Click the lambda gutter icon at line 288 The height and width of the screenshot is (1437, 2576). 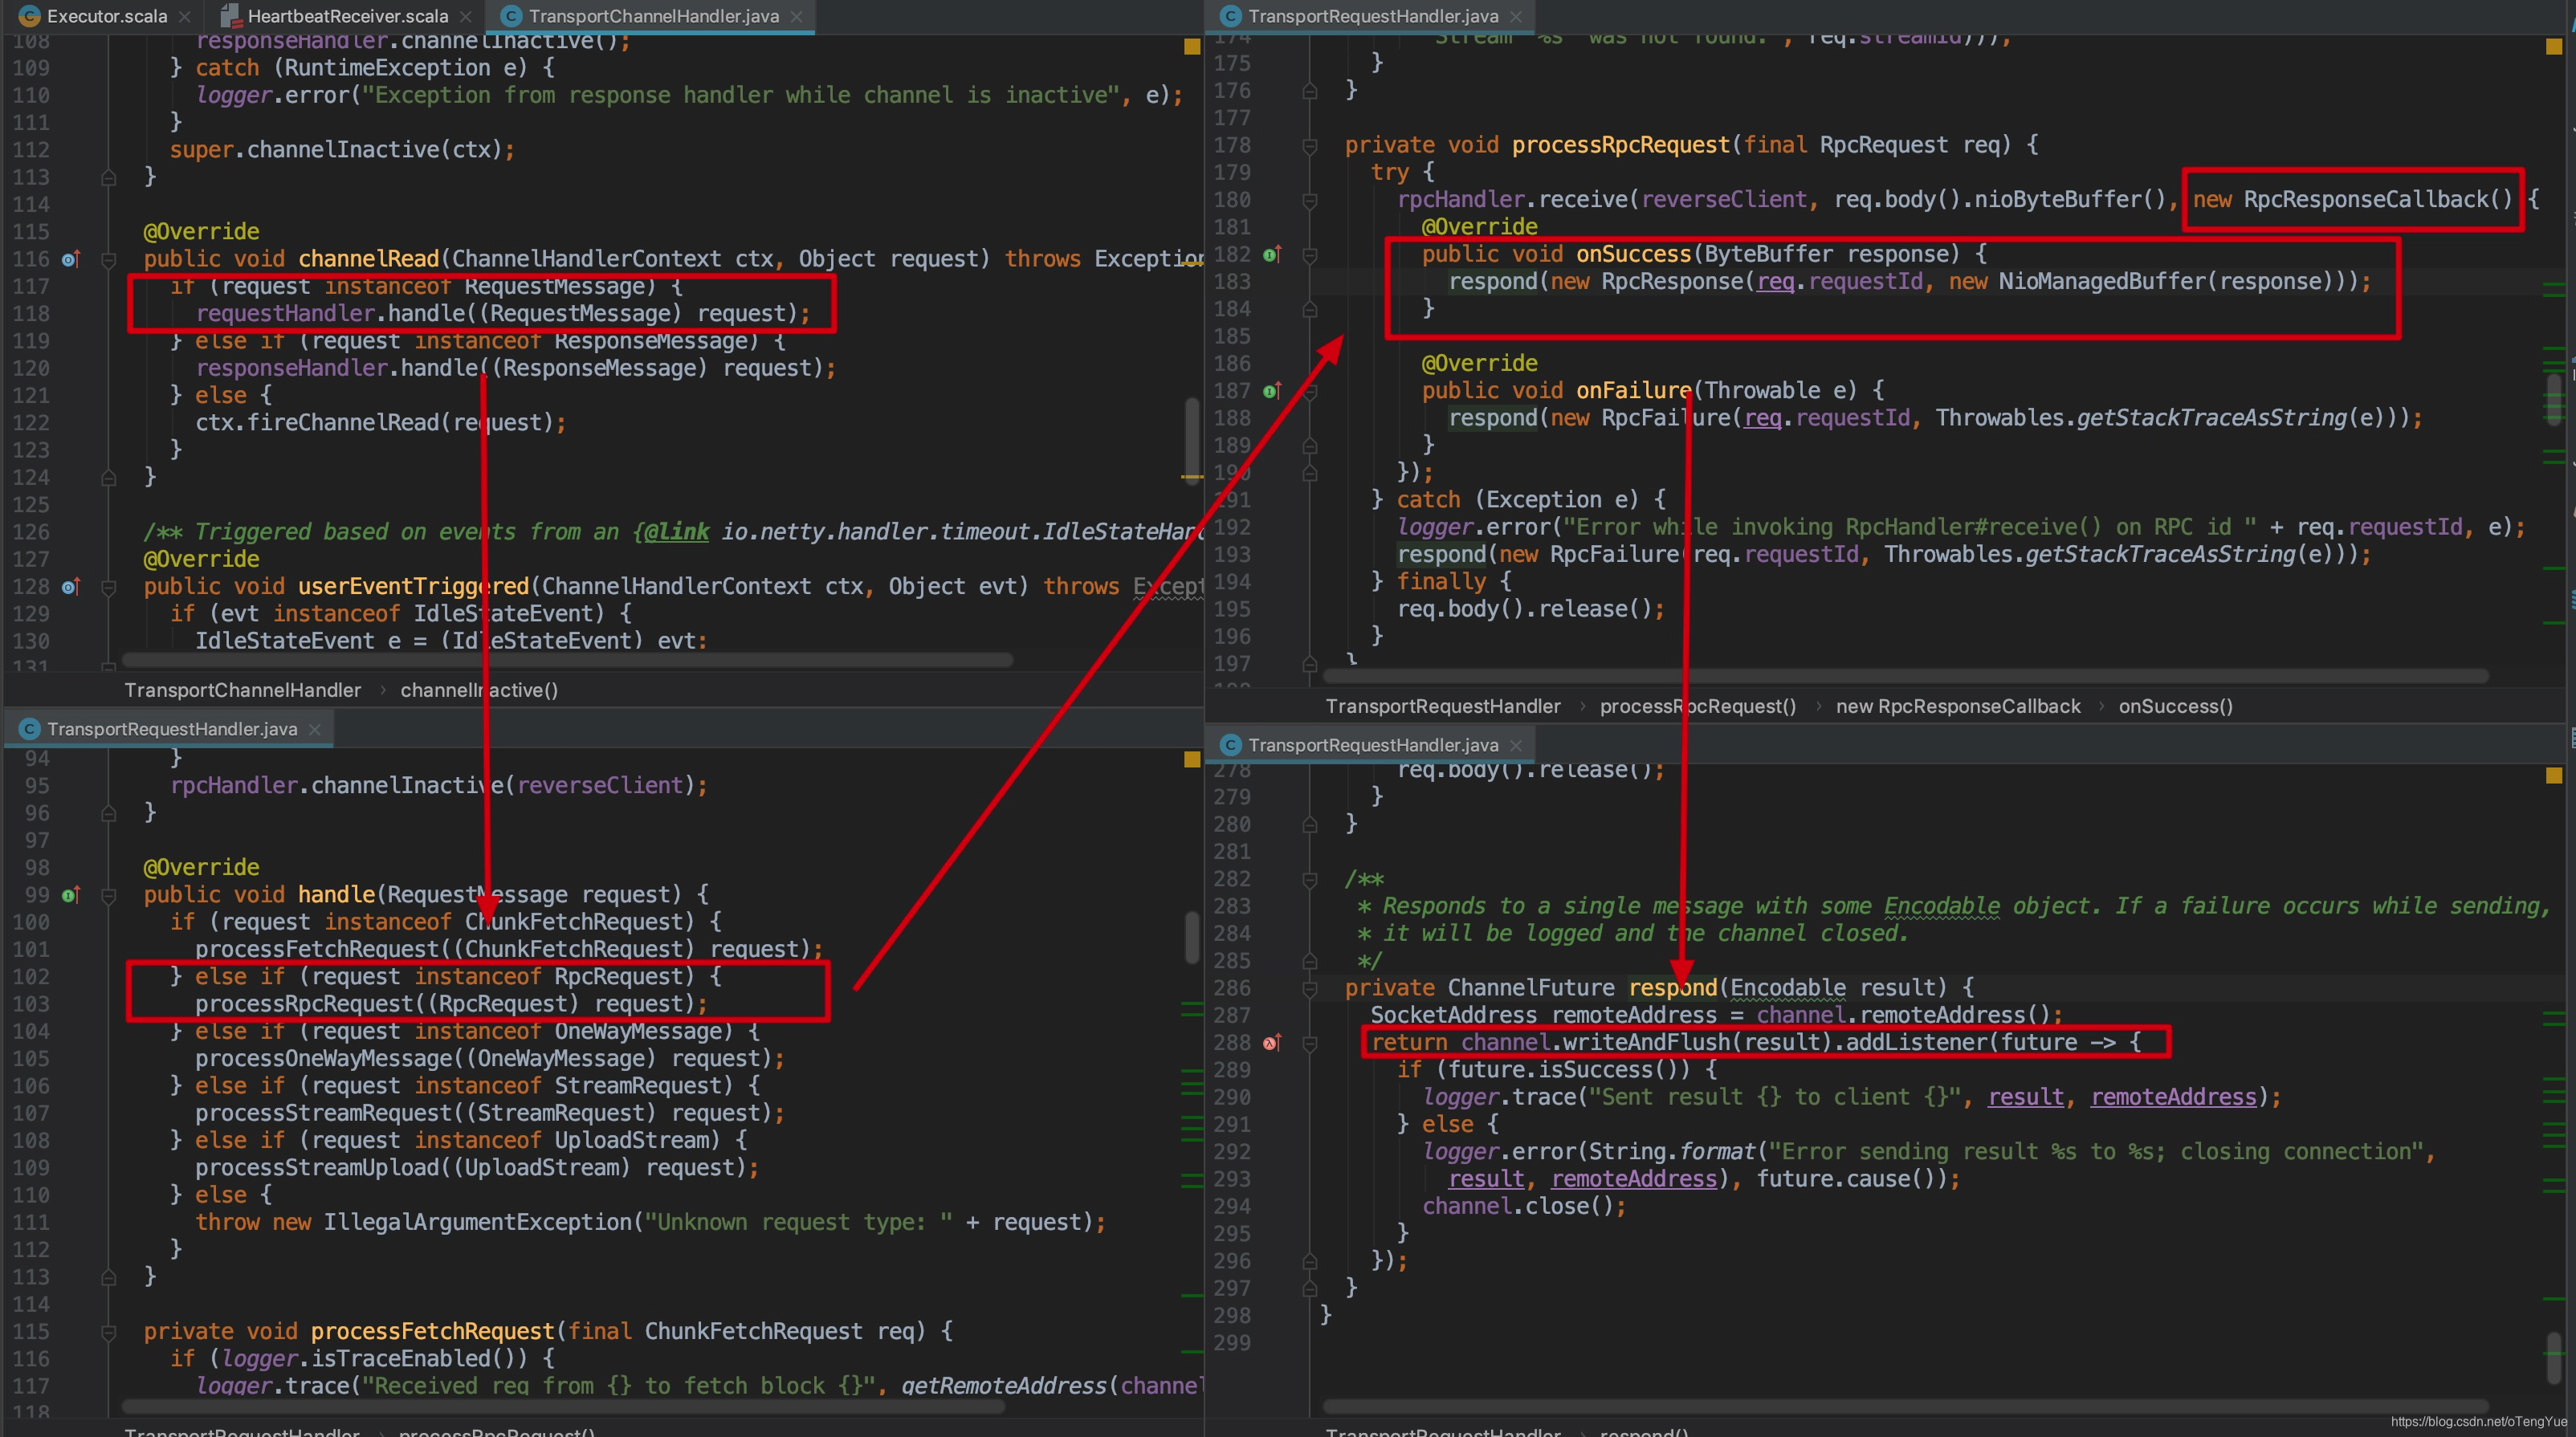[x=1271, y=1043]
